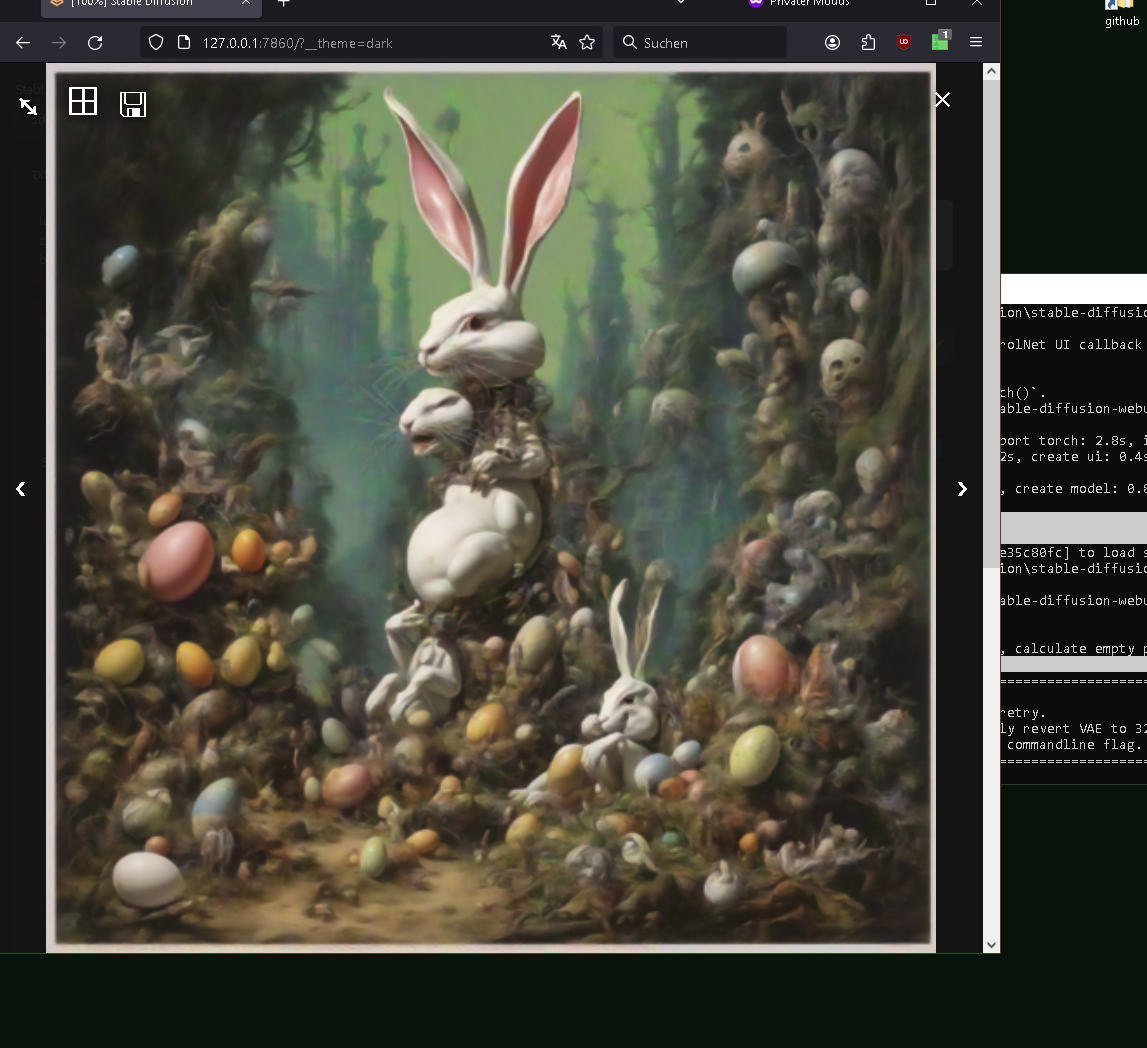The image size is (1147, 1048).
Task: Open the uBlock Origin extension popup
Action: (x=904, y=42)
